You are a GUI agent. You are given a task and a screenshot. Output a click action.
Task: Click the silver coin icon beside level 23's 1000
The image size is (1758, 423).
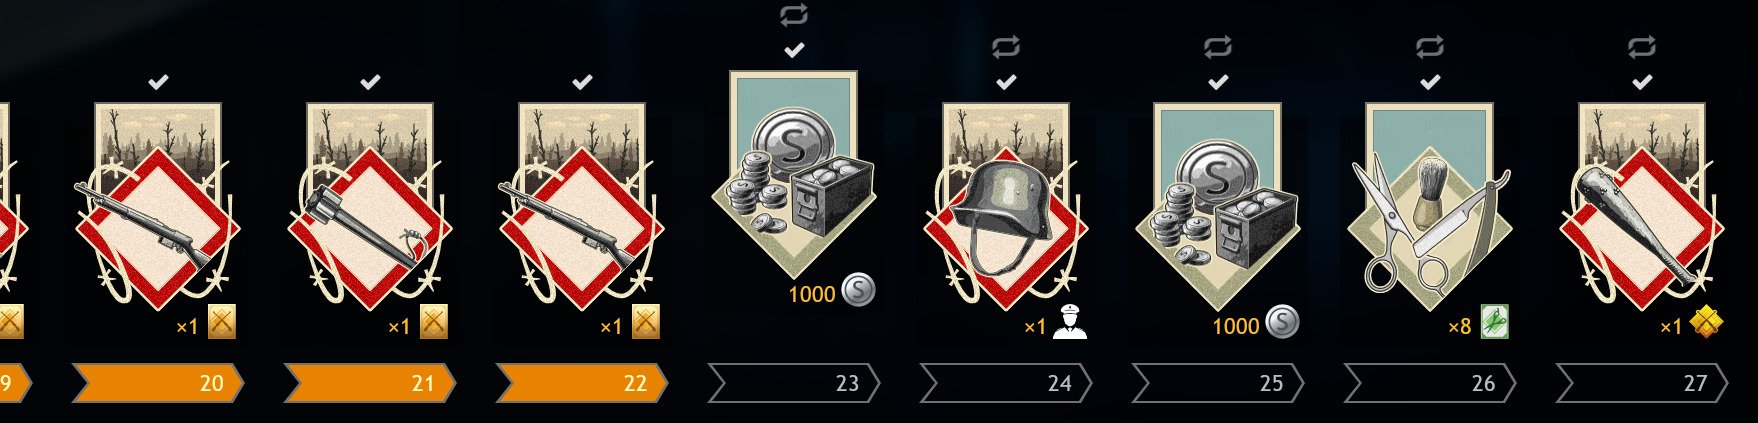[858, 291]
